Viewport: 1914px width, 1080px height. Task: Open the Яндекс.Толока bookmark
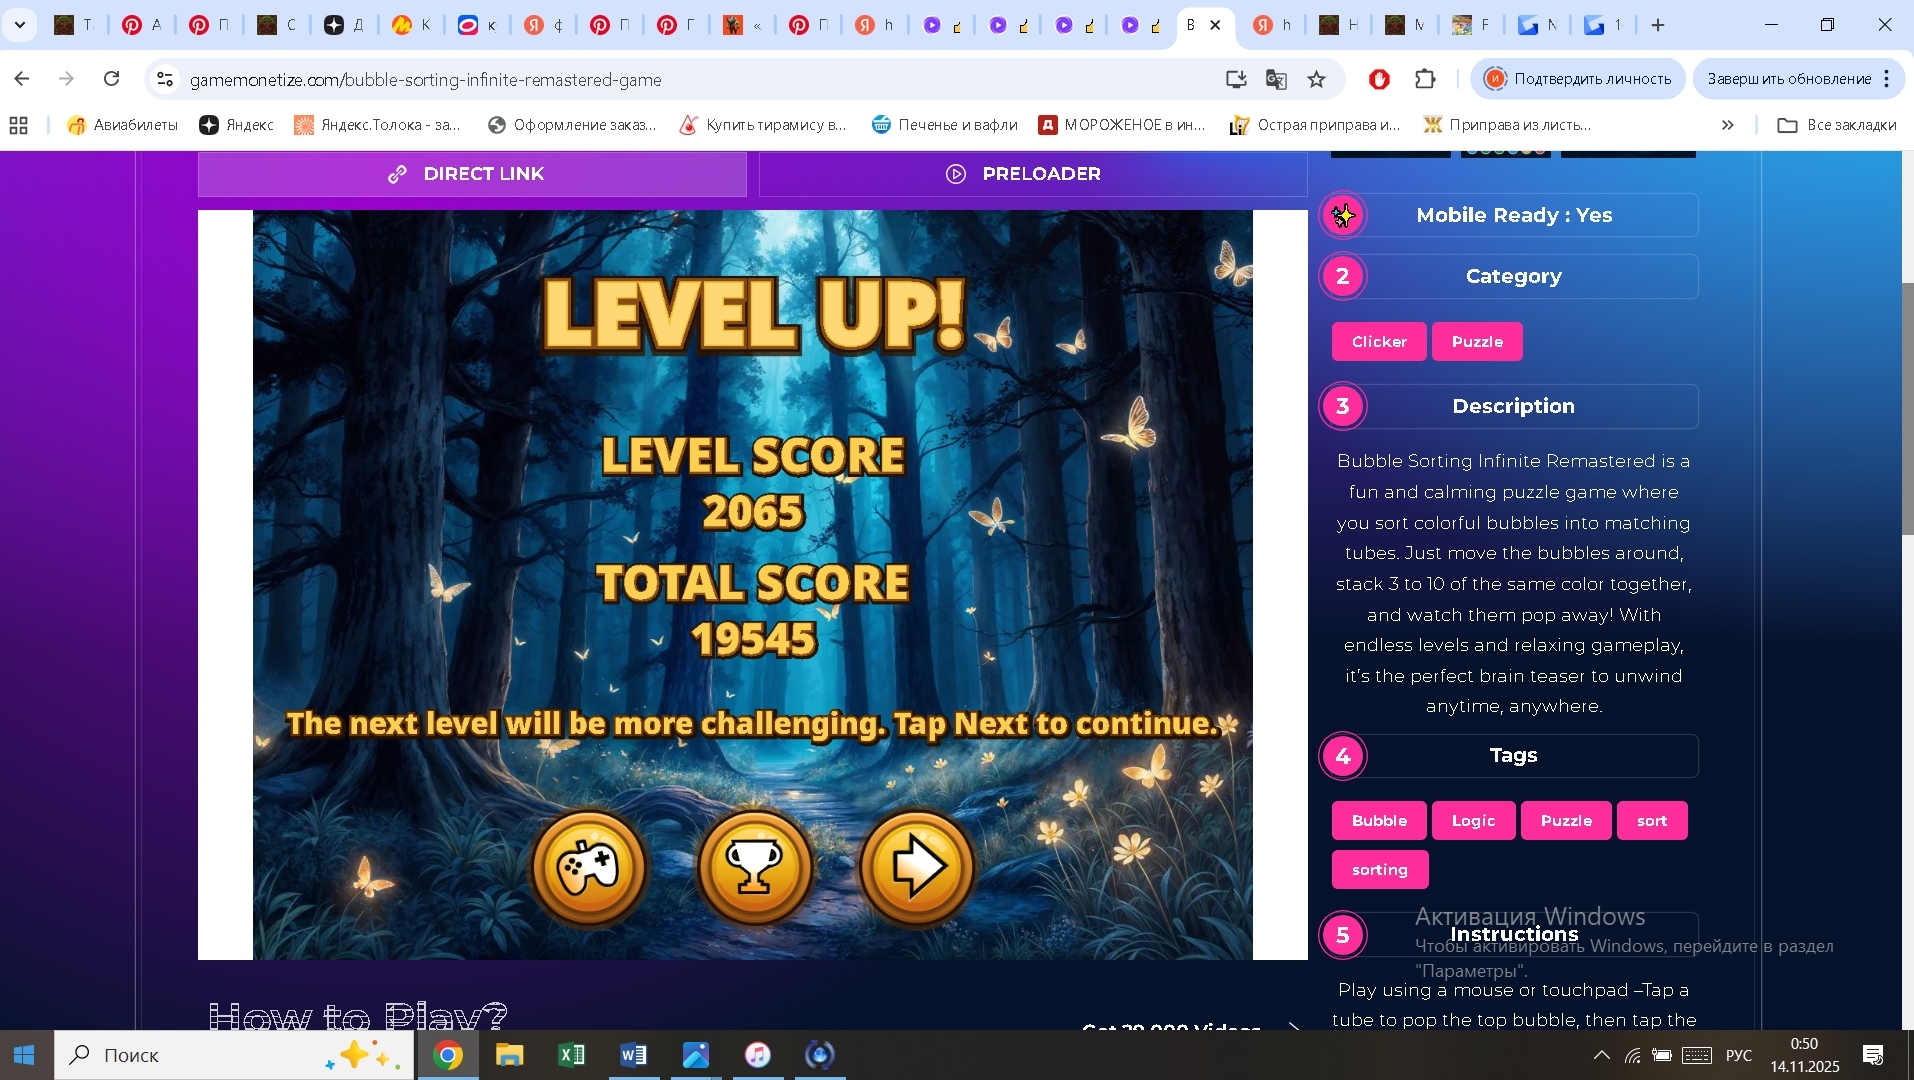point(377,125)
